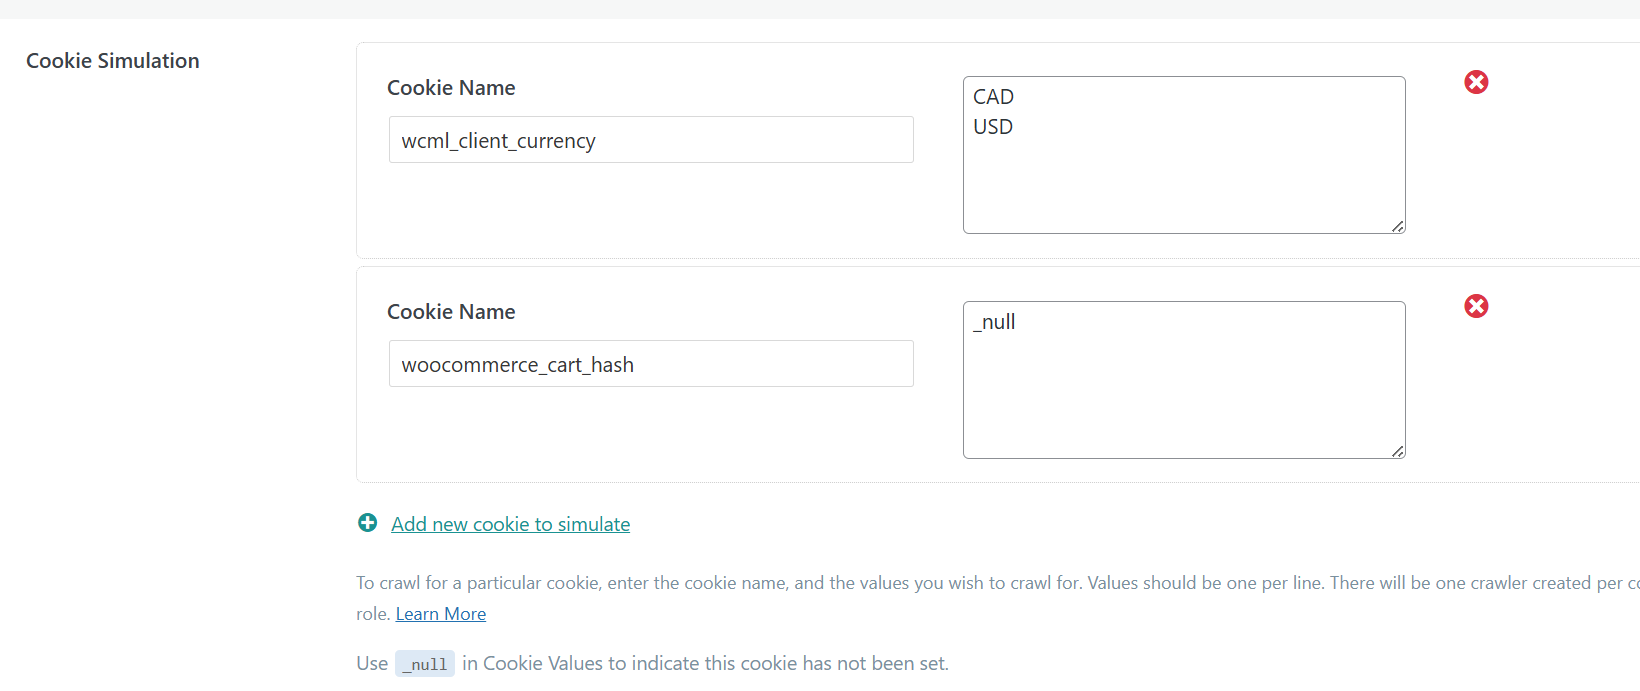Image resolution: width=1640 pixels, height=691 pixels.
Task: Click the green plus add-cookie icon
Action: coord(368,523)
